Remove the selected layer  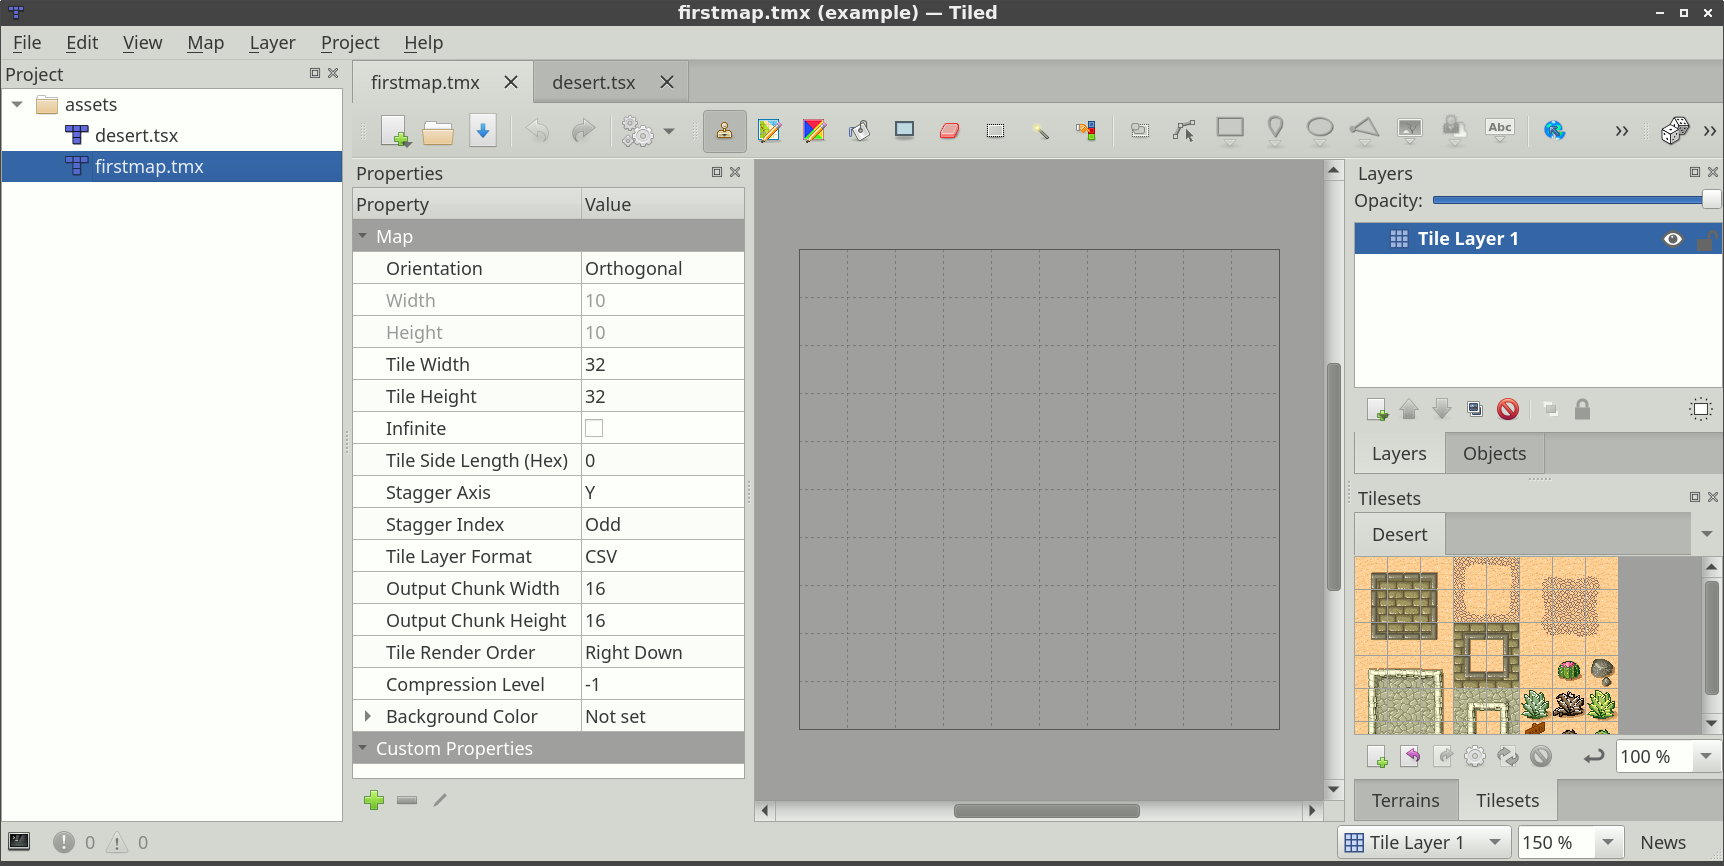pos(1508,409)
